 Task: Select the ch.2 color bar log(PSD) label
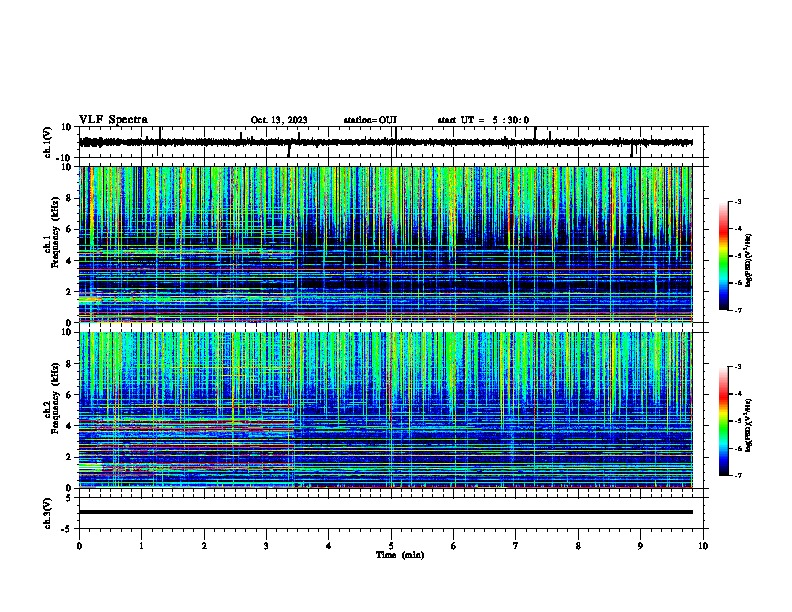pyautogui.click(x=749, y=426)
